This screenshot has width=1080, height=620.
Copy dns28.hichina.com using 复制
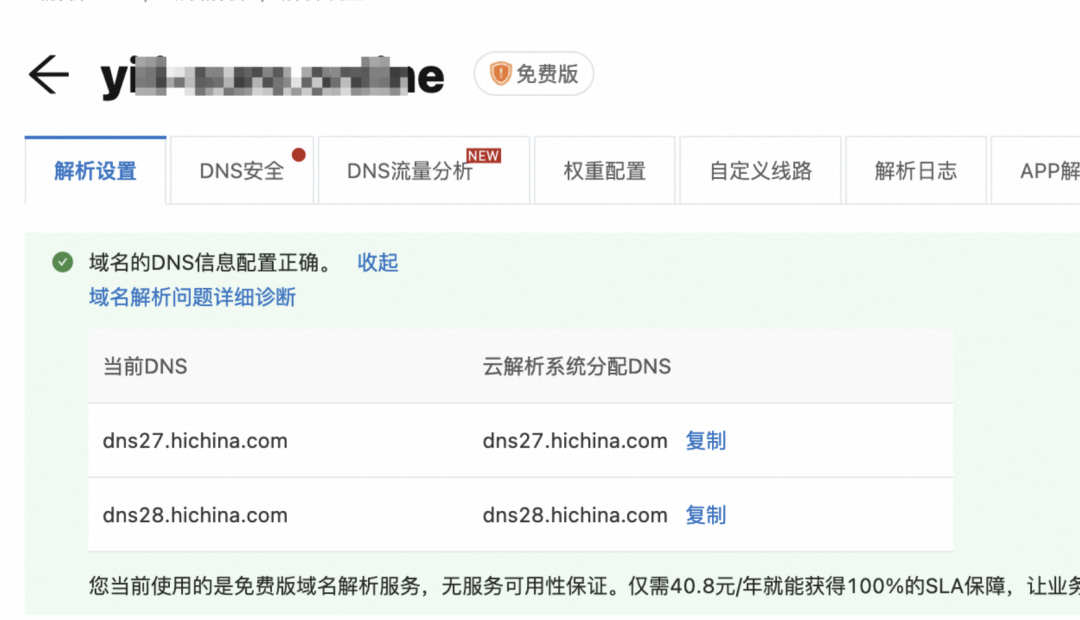coord(705,515)
